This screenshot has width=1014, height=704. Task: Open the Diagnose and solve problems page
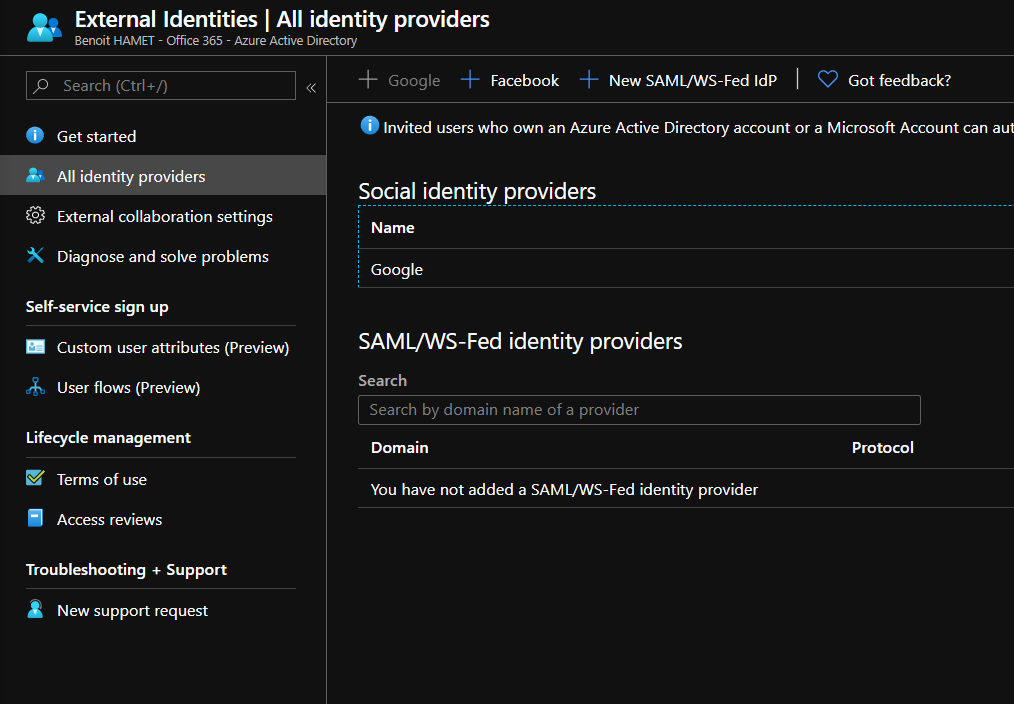point(162,256)
